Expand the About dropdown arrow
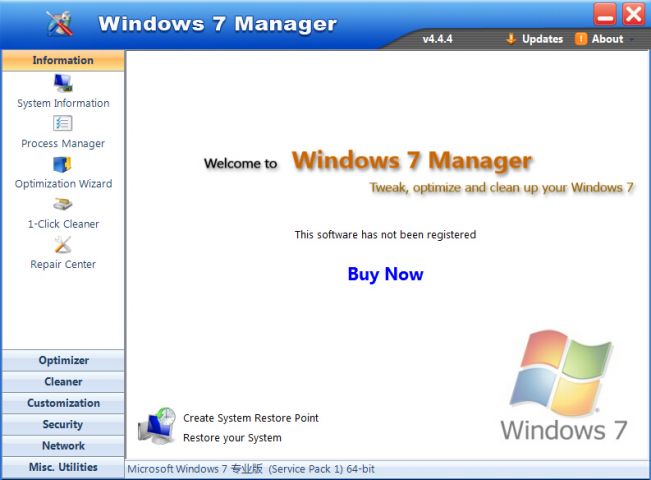The image size is (651, 480). click(x=631, y=39)
